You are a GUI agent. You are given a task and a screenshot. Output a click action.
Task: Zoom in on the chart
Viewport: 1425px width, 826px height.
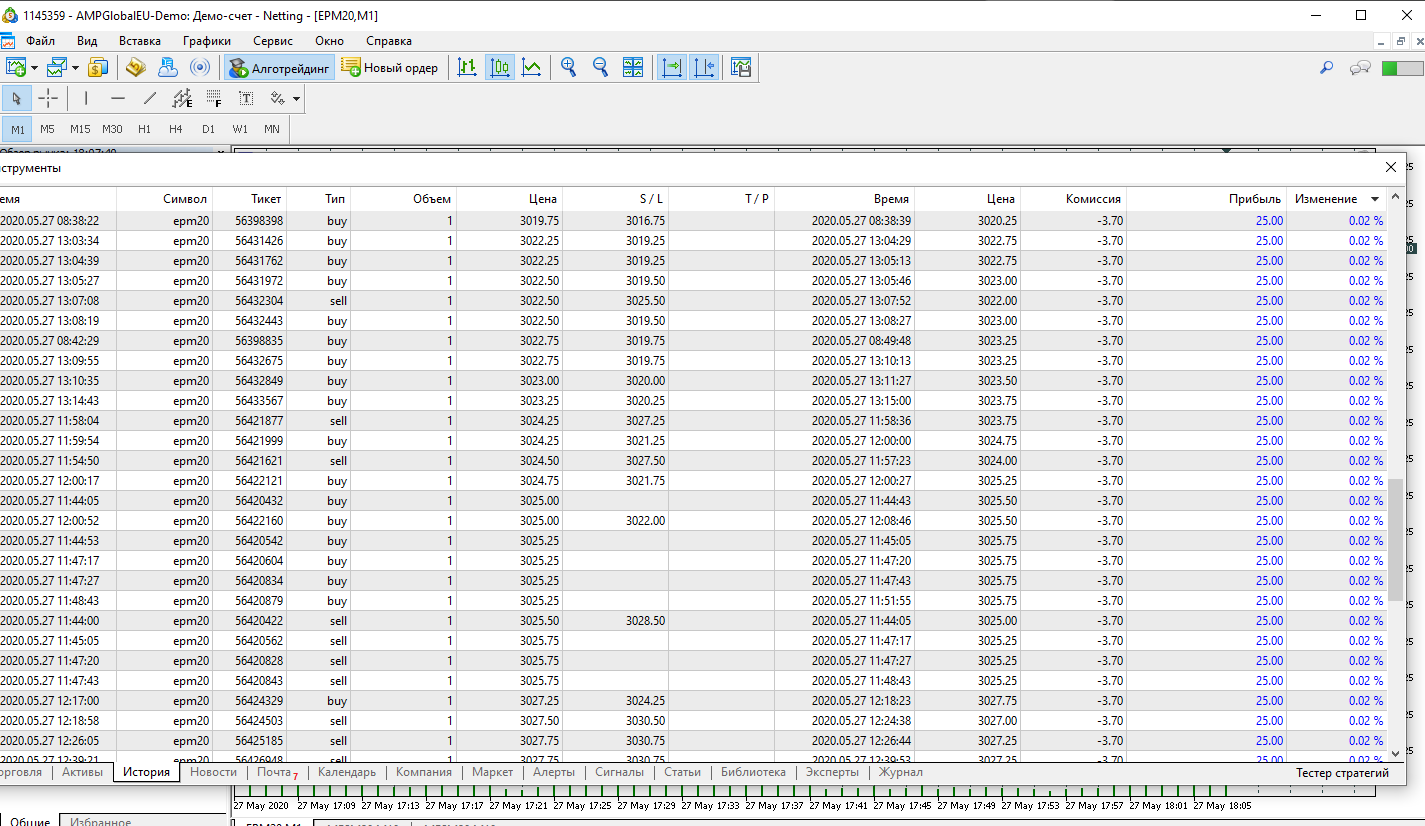click(568, 67)
